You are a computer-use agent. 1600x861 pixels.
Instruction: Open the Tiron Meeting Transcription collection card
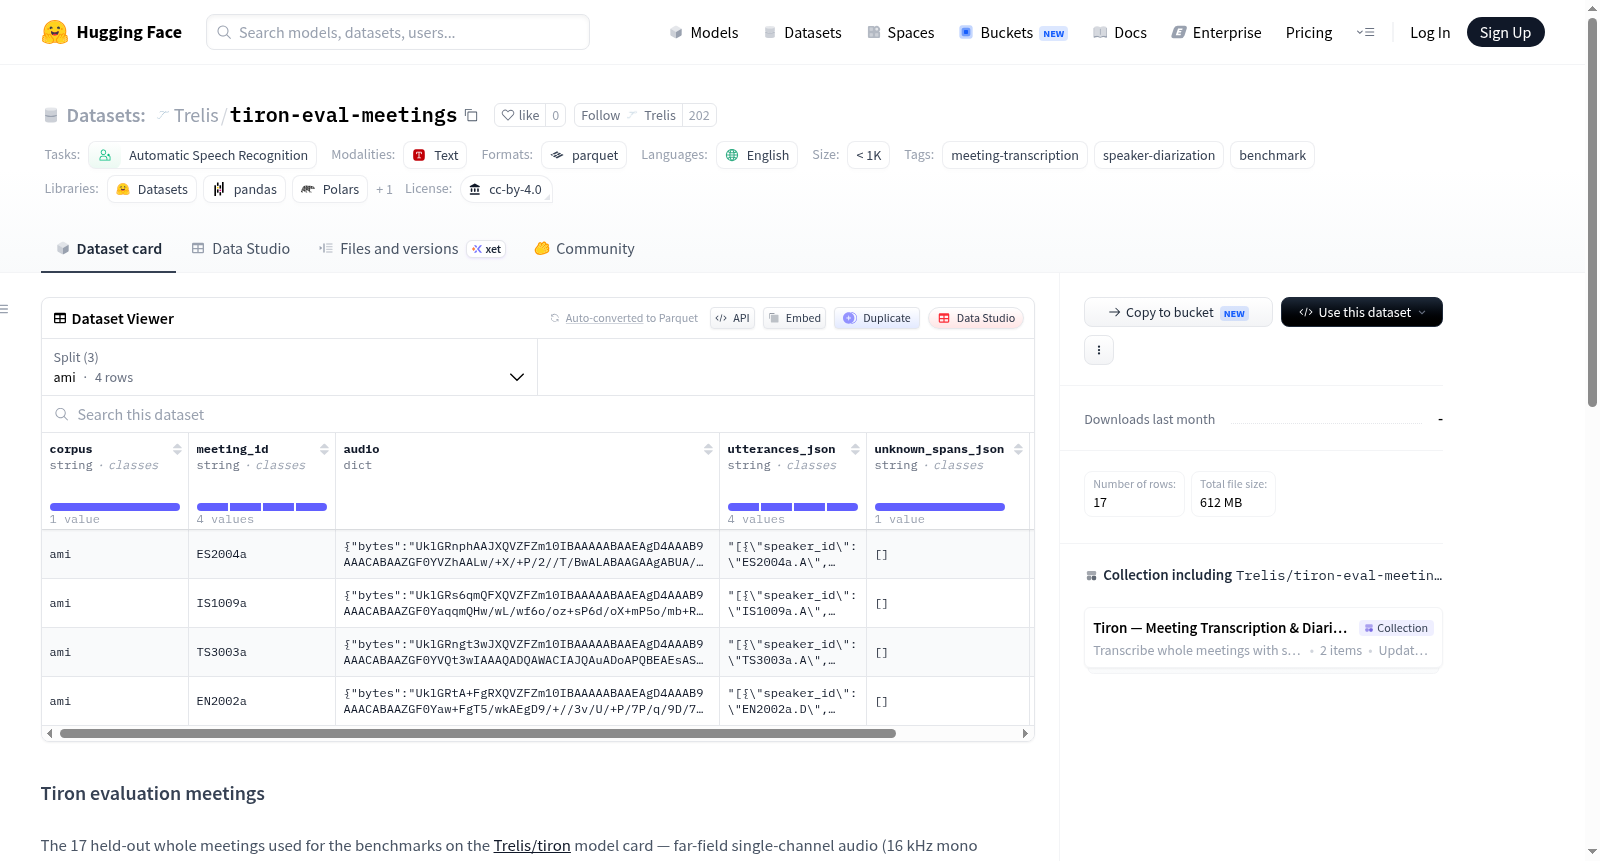click(1263, 639)
